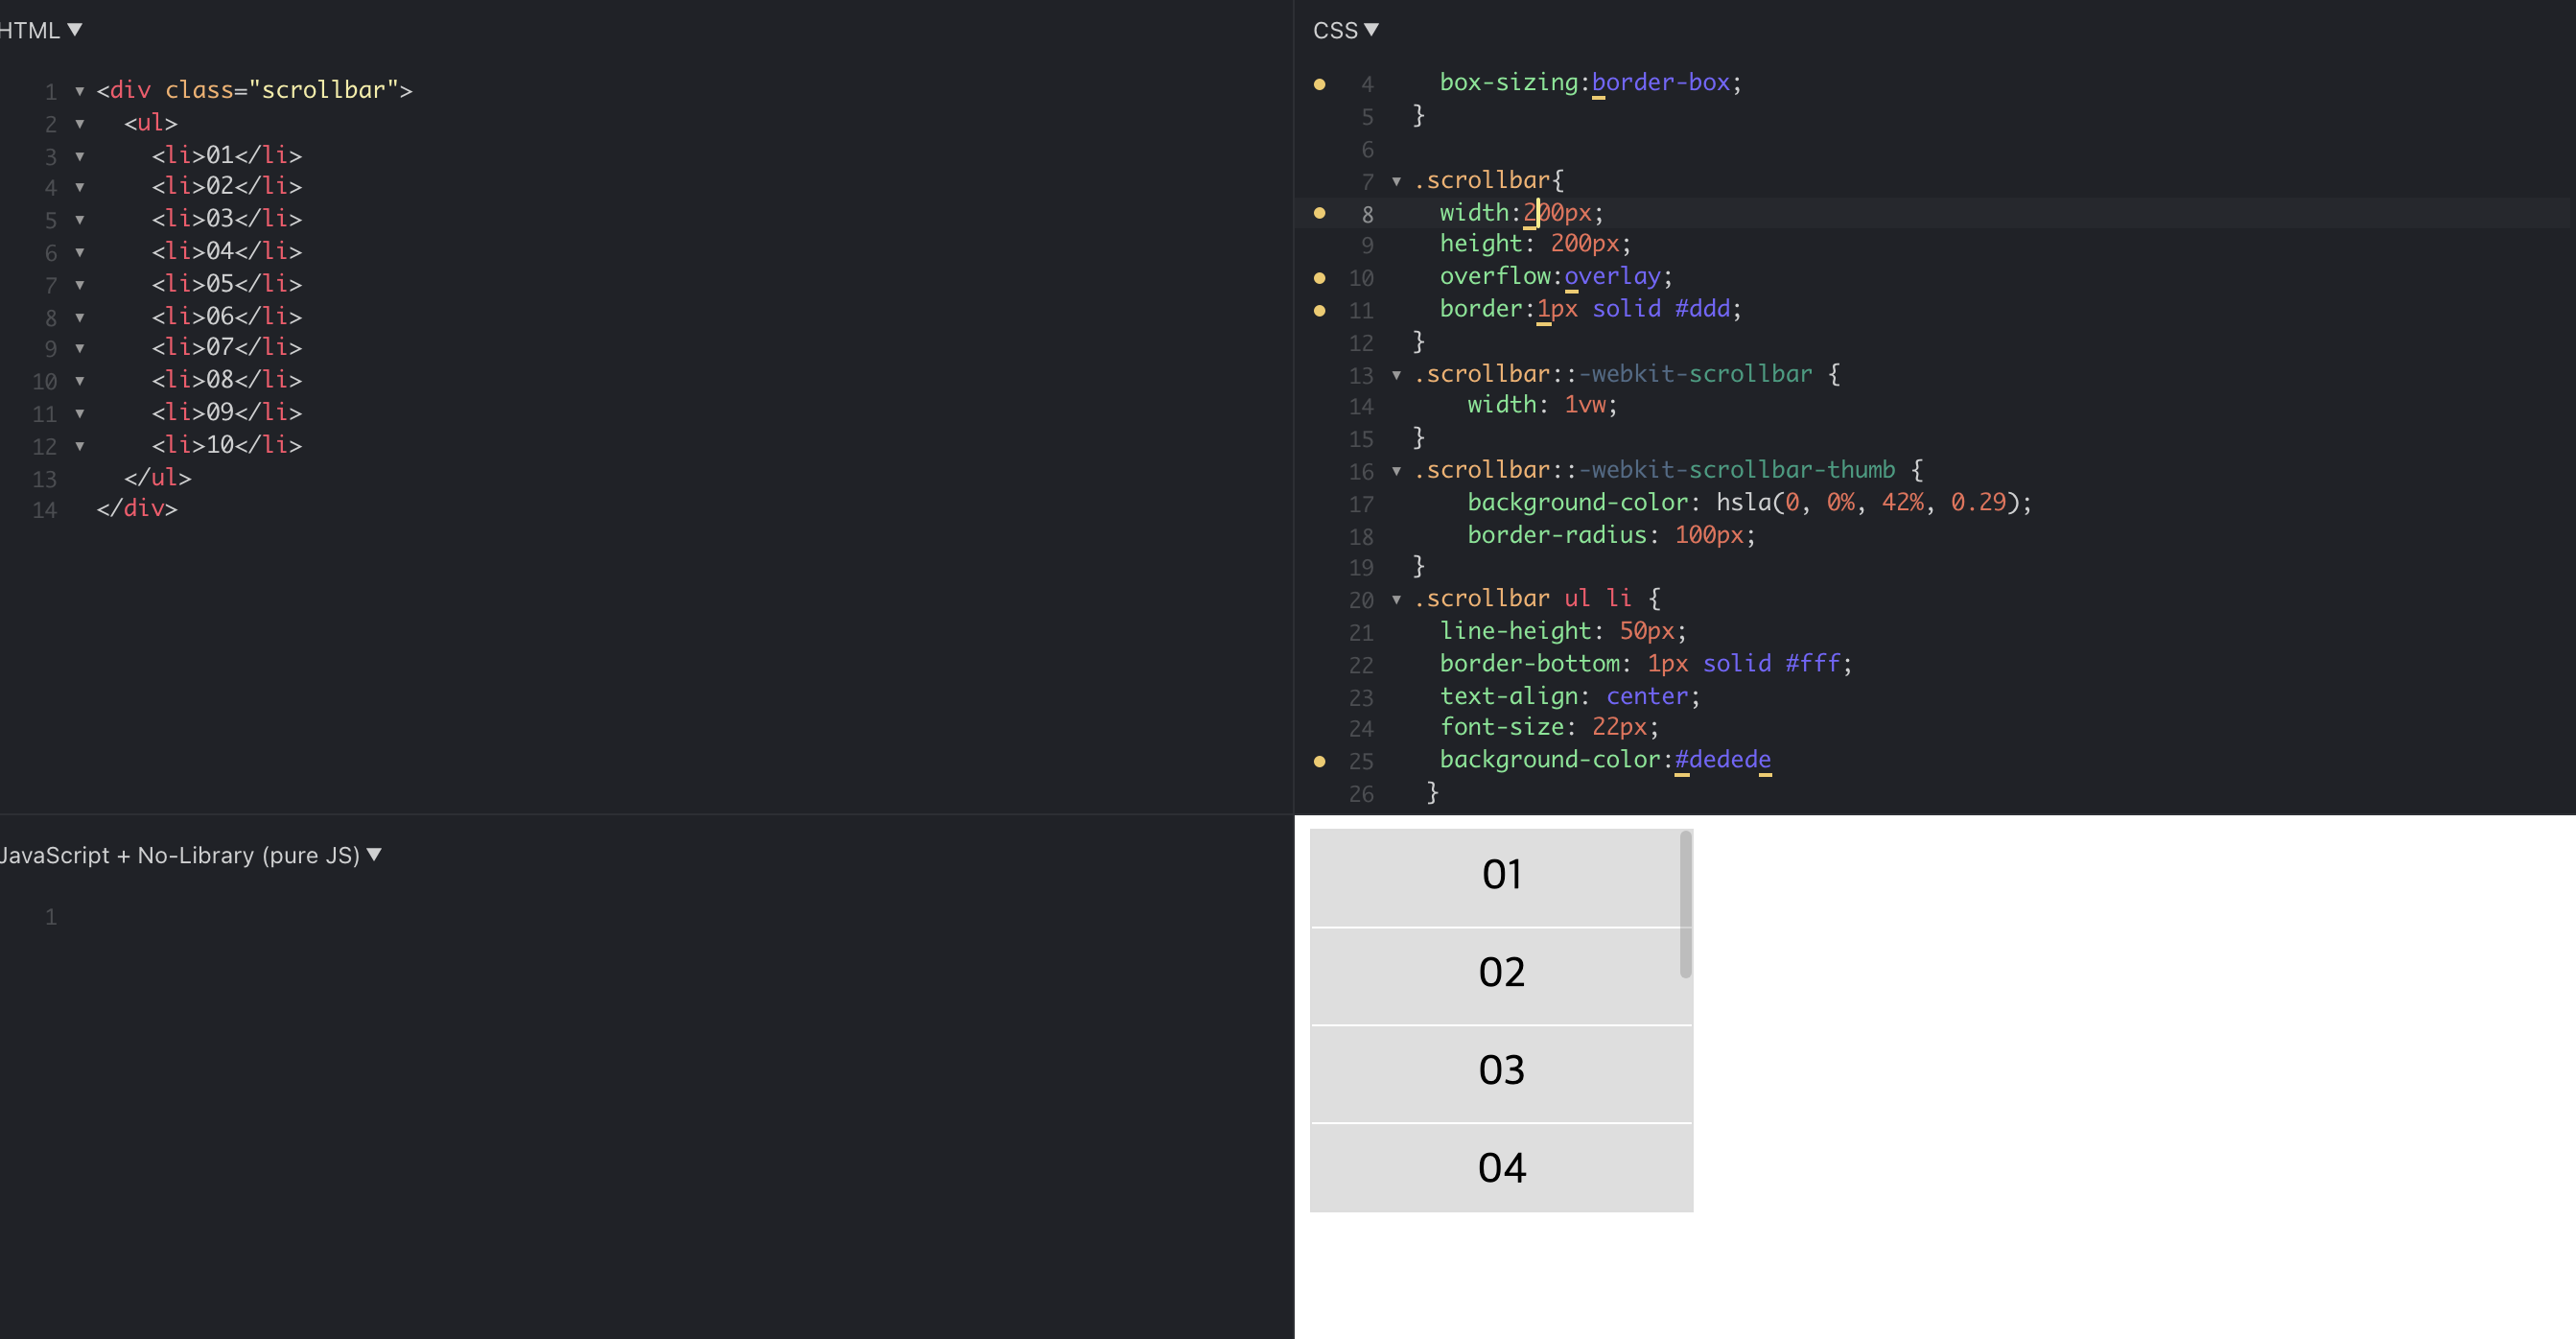2576x1339 pixels.
Task: Click list item 03 in preview
Action: pyautogui.click(x=1500, y=1070)
